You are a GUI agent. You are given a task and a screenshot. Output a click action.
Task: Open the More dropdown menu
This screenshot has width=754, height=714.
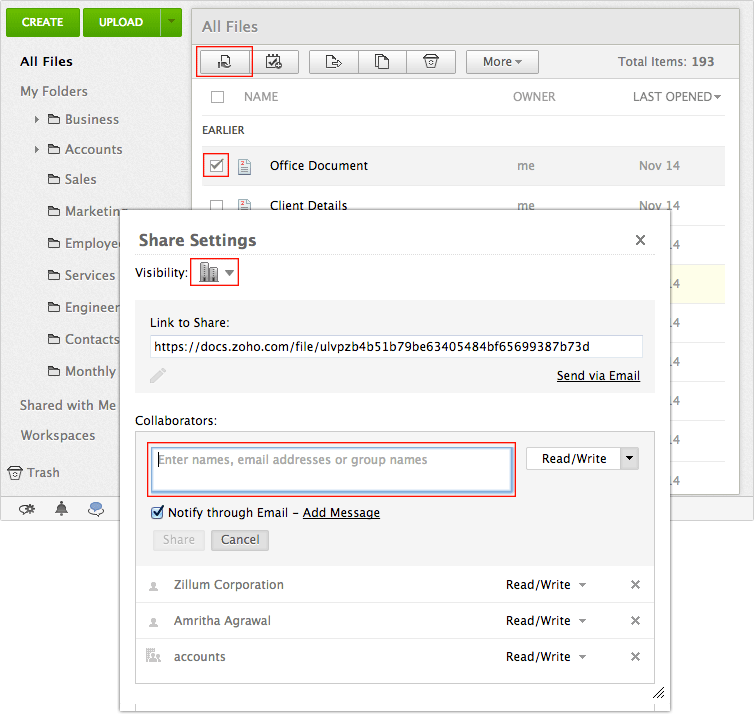tap(502, 62)
